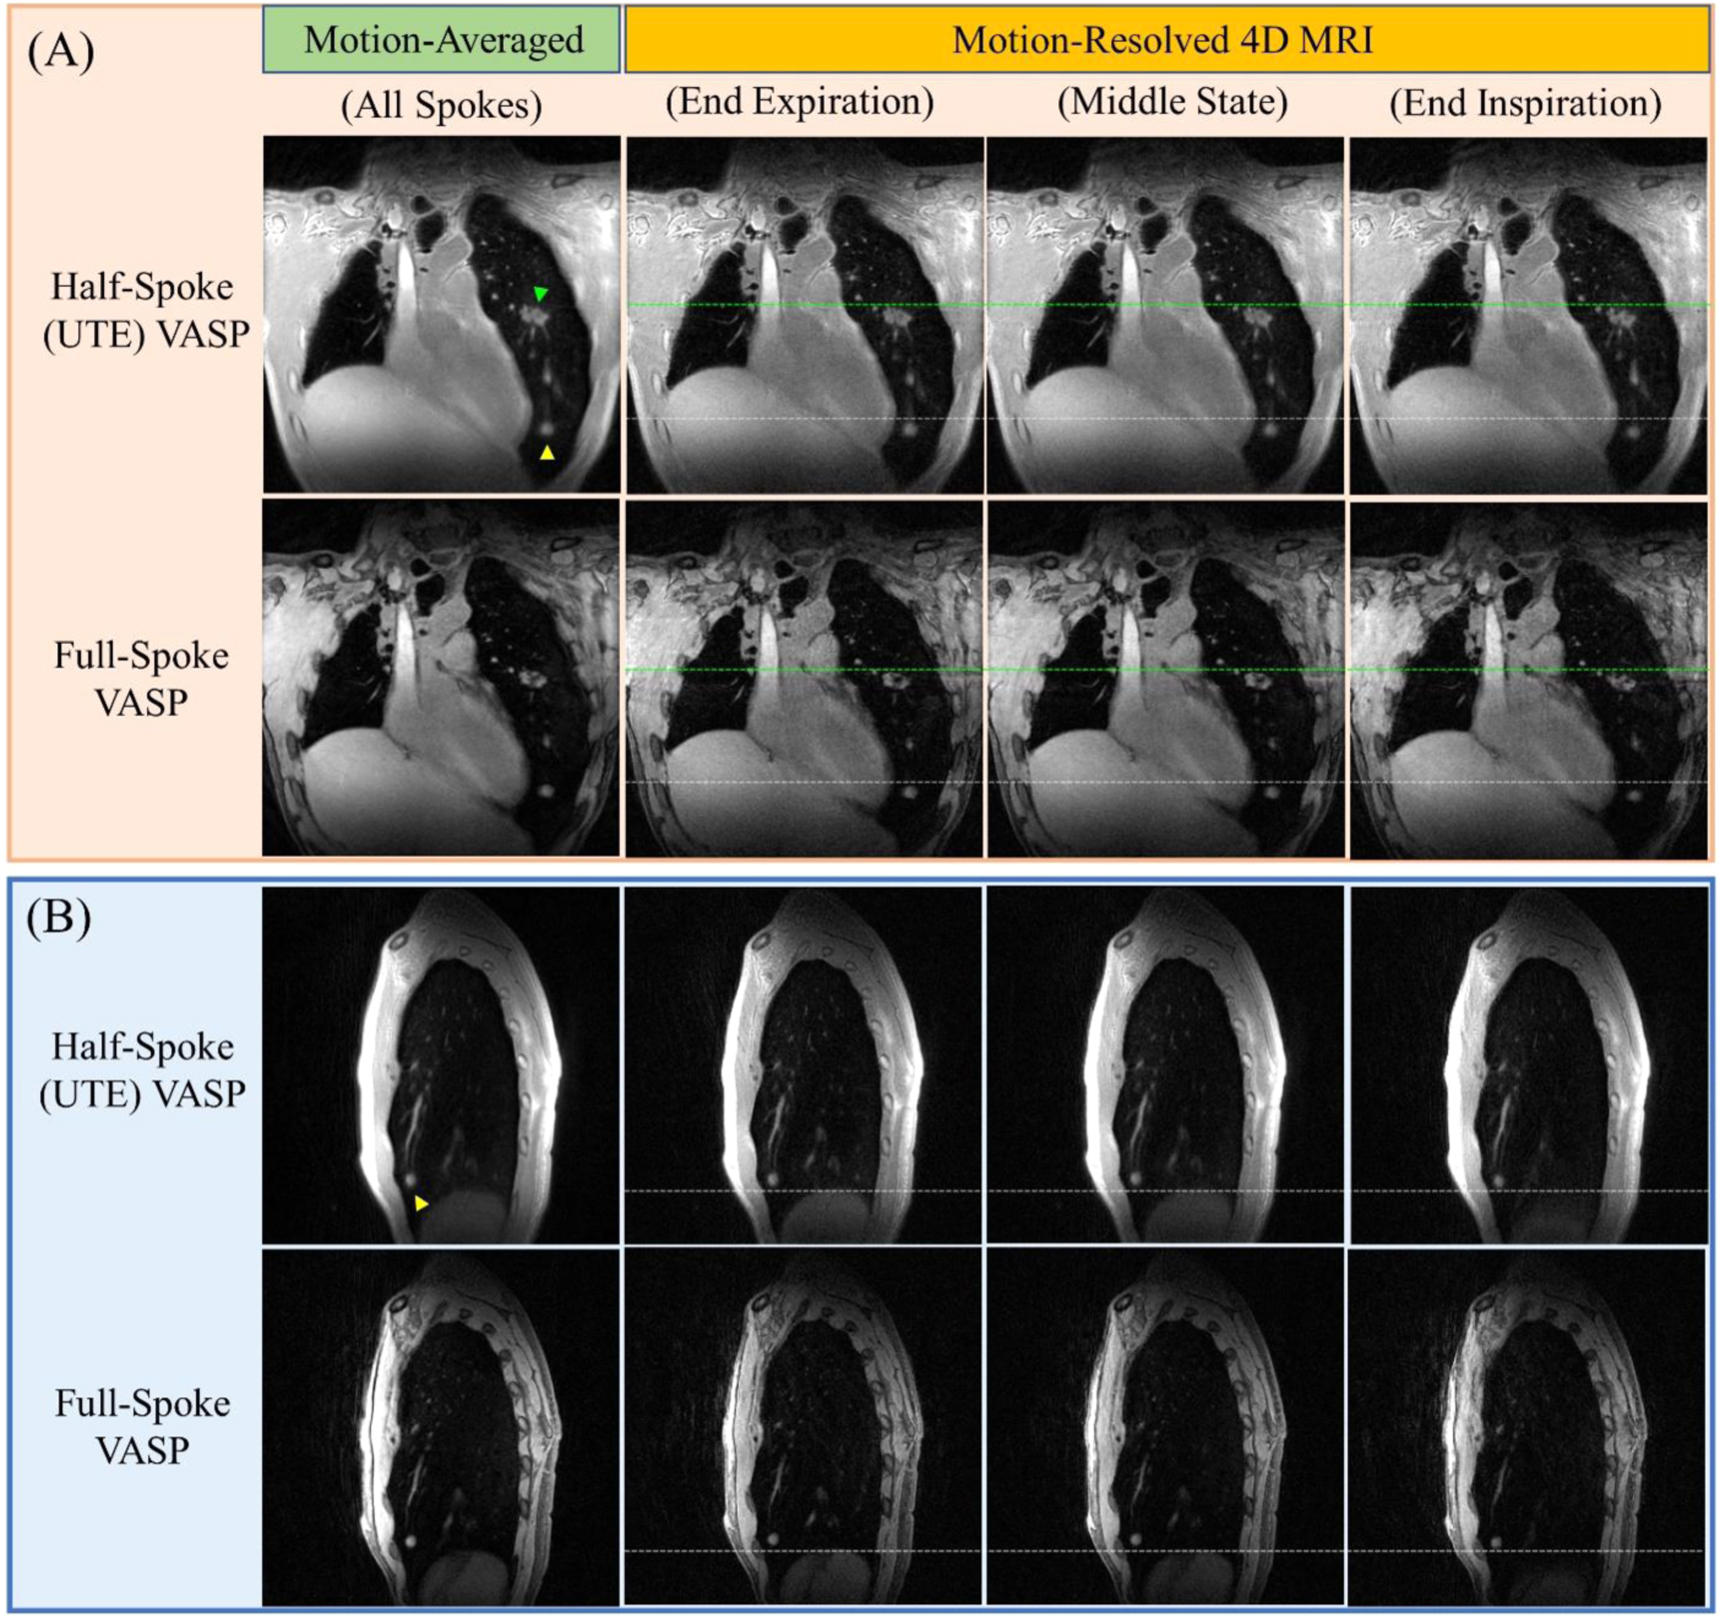Select the (End Inspiration) column label
Viewport: 1720px width, 1617px height.
click(1526, 103)
